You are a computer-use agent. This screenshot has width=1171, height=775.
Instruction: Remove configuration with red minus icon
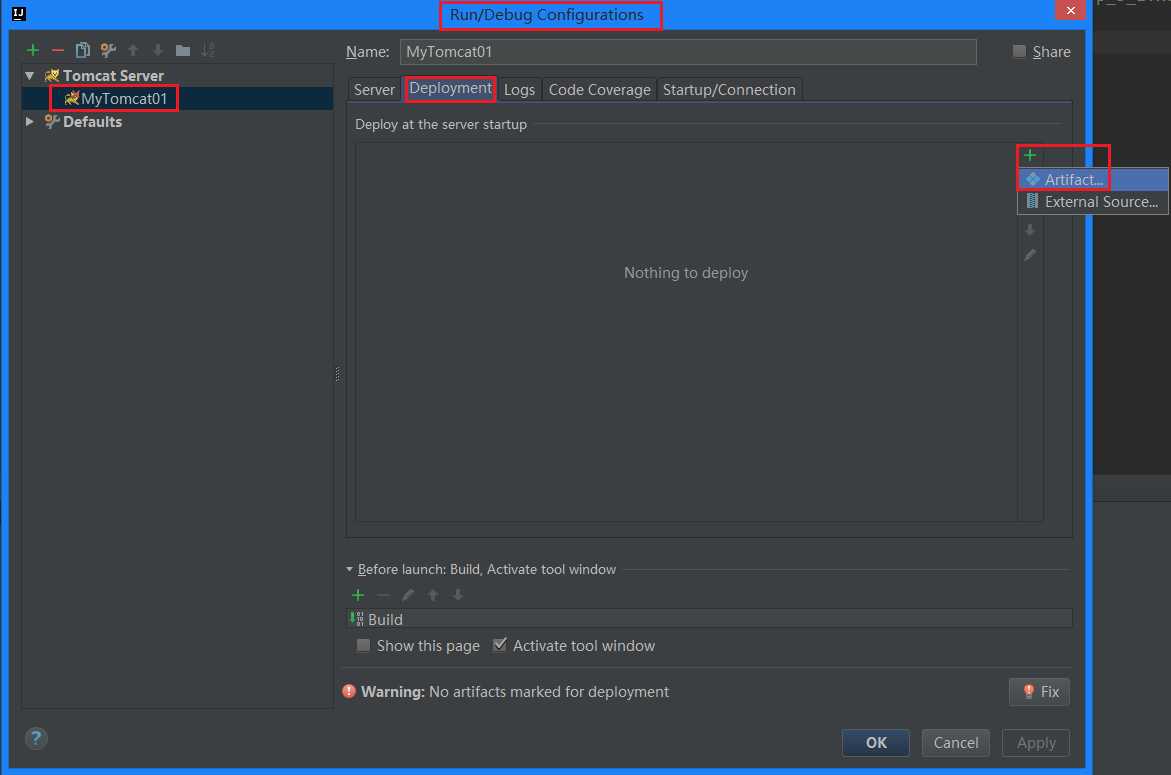(58, 50)
